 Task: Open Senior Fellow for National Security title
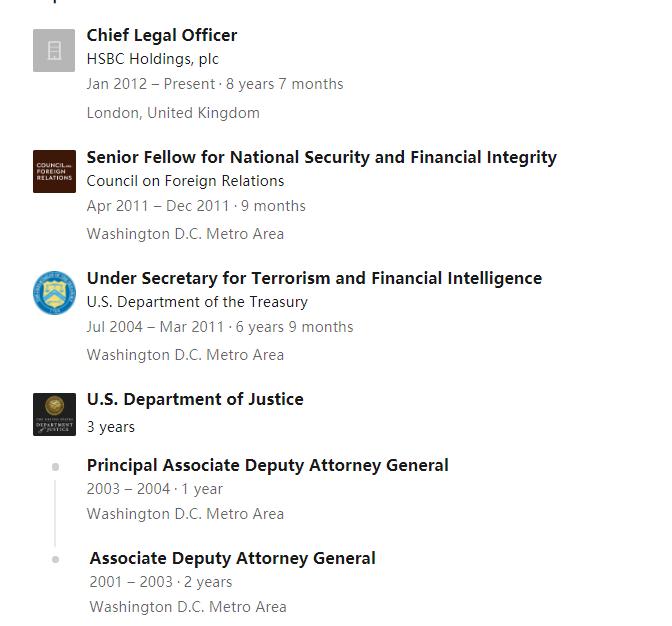[321, 157]
